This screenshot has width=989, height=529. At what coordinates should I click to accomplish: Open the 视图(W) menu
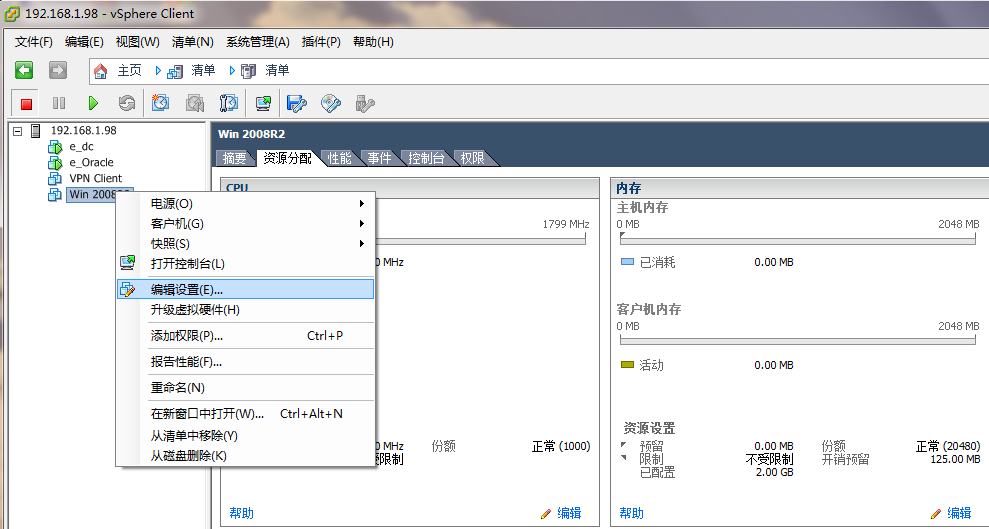click(138, 42)
